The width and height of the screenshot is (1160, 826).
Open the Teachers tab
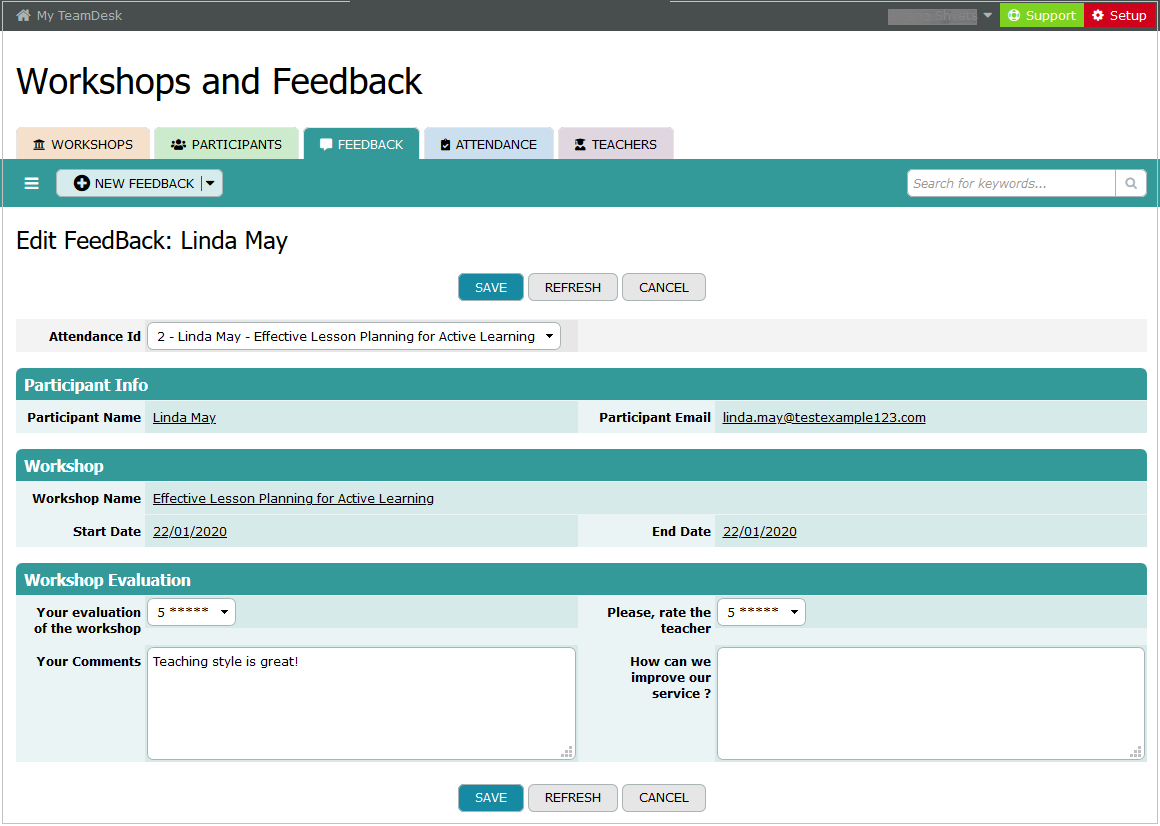coord(616,143)
